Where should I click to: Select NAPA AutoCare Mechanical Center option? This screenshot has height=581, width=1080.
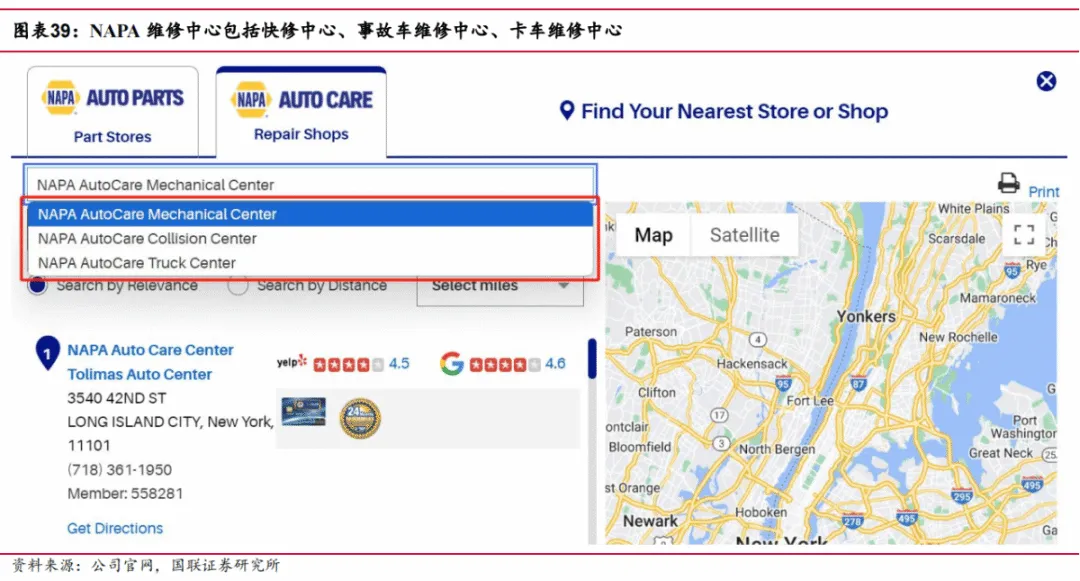[x=310, y=214]
